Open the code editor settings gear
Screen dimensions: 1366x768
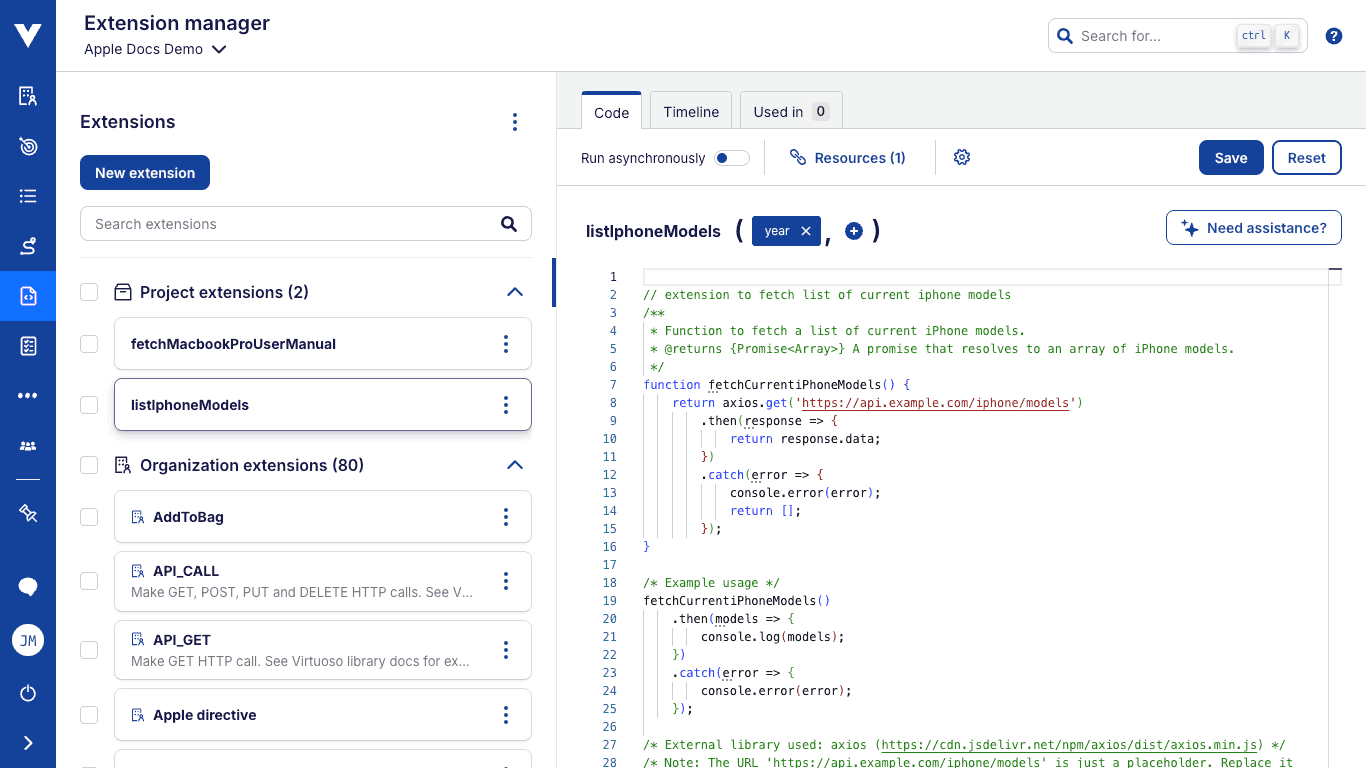click(x=962, y=157)
